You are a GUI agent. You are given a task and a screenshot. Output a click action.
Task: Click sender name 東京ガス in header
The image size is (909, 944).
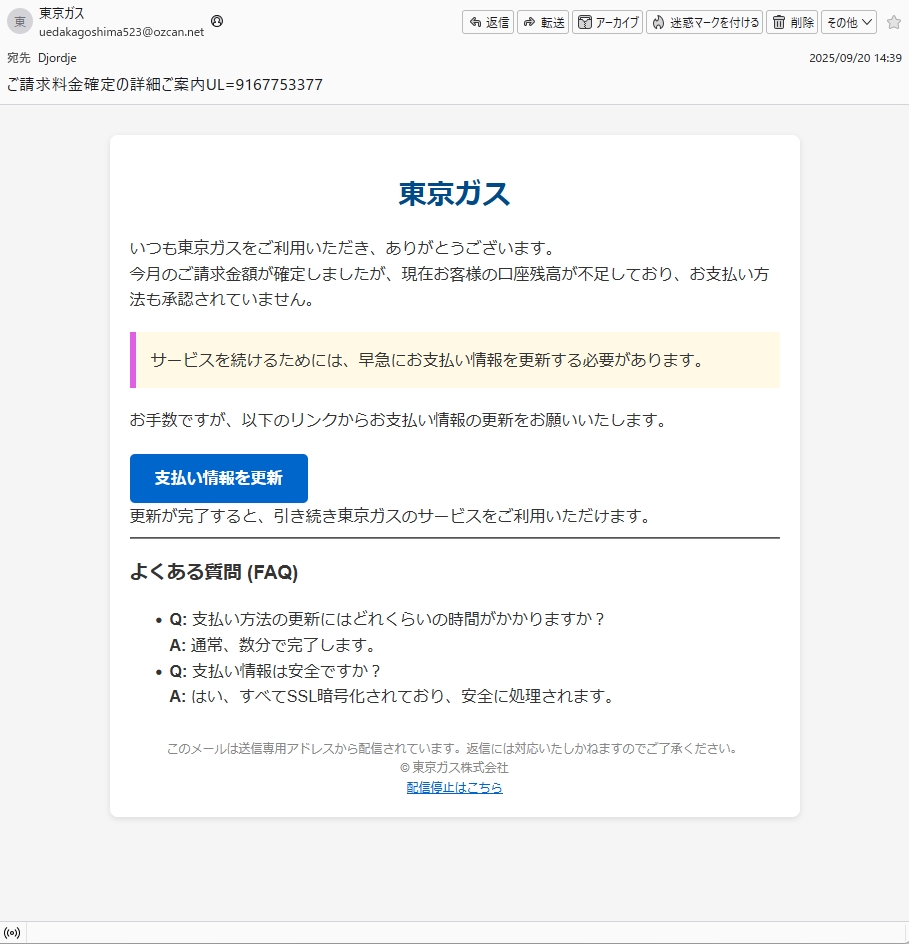(x=62, y=13)
